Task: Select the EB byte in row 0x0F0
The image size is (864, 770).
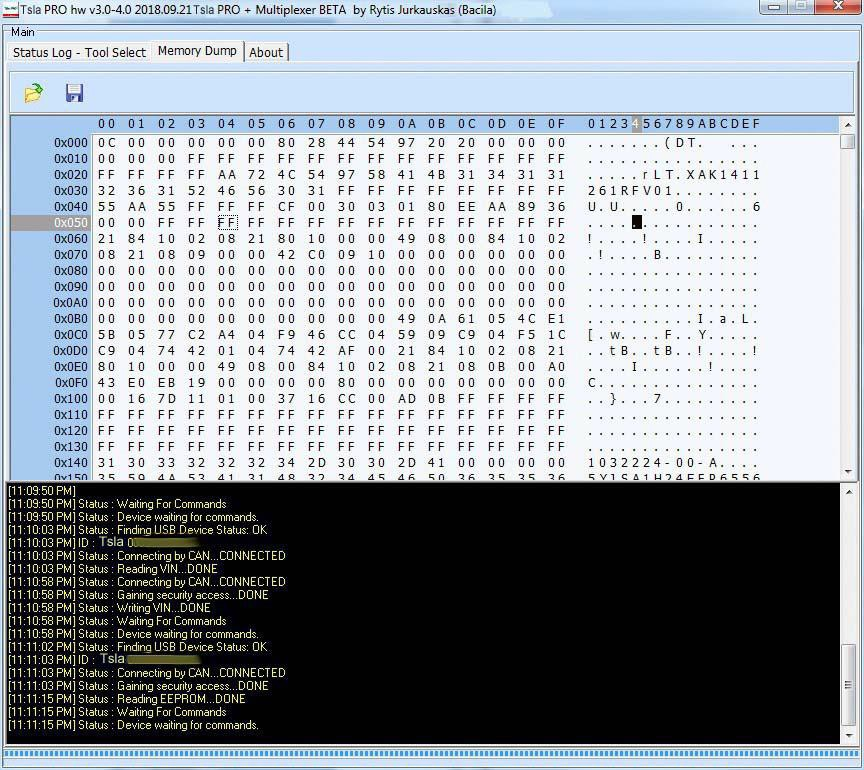Action: click(166, 383)
